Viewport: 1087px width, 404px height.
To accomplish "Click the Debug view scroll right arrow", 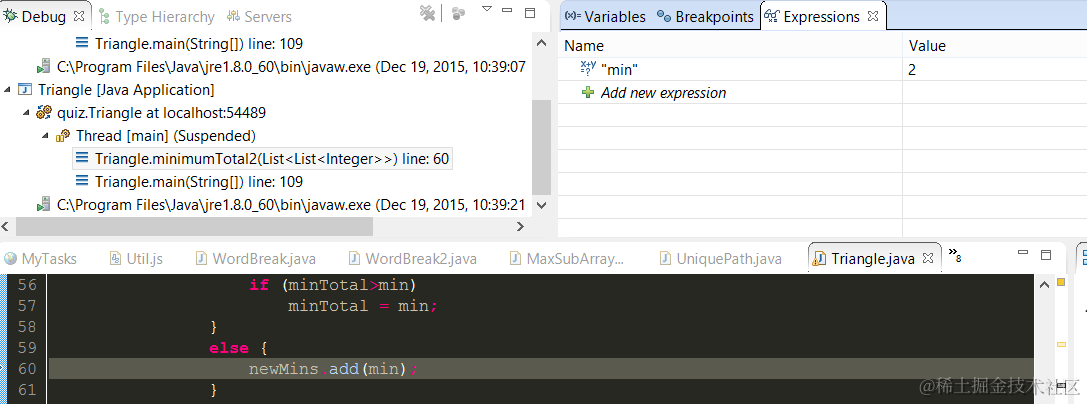I will click(x=521, y=226).
